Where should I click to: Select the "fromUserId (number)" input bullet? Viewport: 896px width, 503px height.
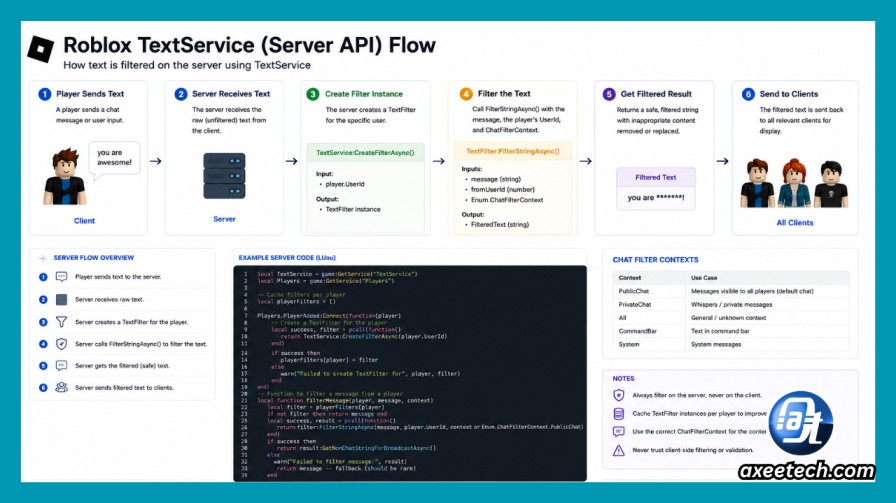[503, 189]
